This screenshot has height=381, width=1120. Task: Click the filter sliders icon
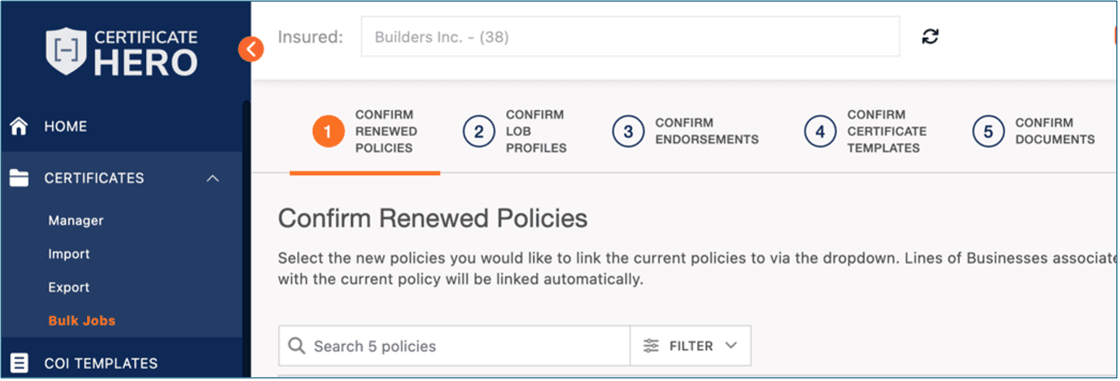click(x=651, y=346)
